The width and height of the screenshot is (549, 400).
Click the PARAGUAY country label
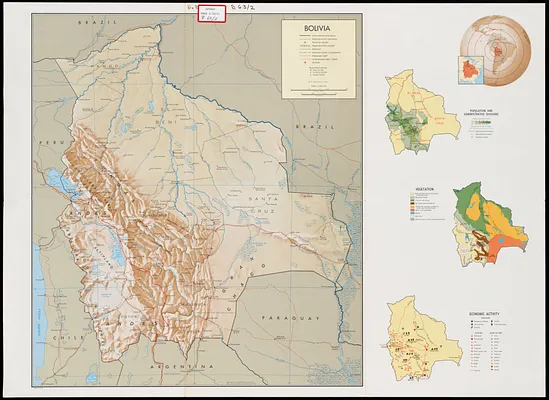point(291,318)
